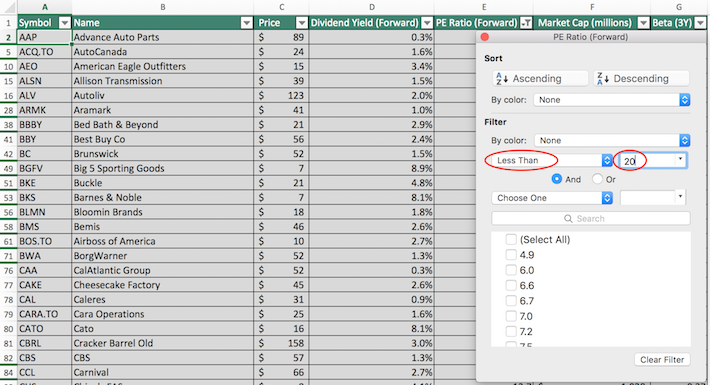
Task: Select the And radio button
Action: (x=556, y=179)
